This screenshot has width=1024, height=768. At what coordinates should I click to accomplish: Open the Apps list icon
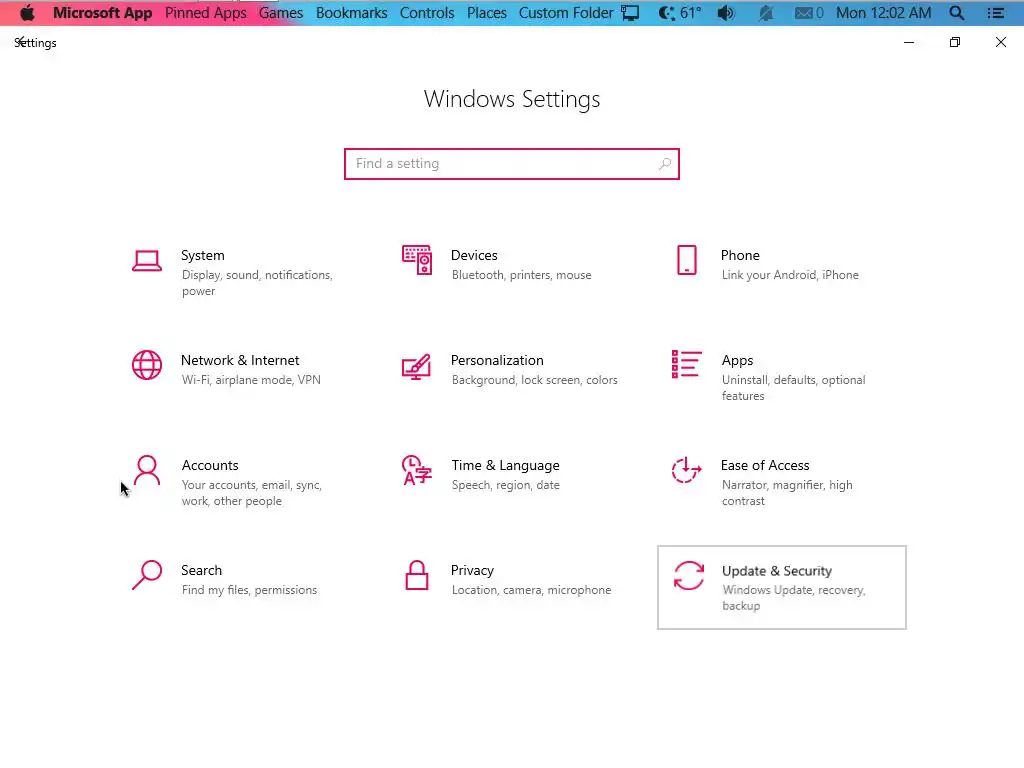(686, 364)
